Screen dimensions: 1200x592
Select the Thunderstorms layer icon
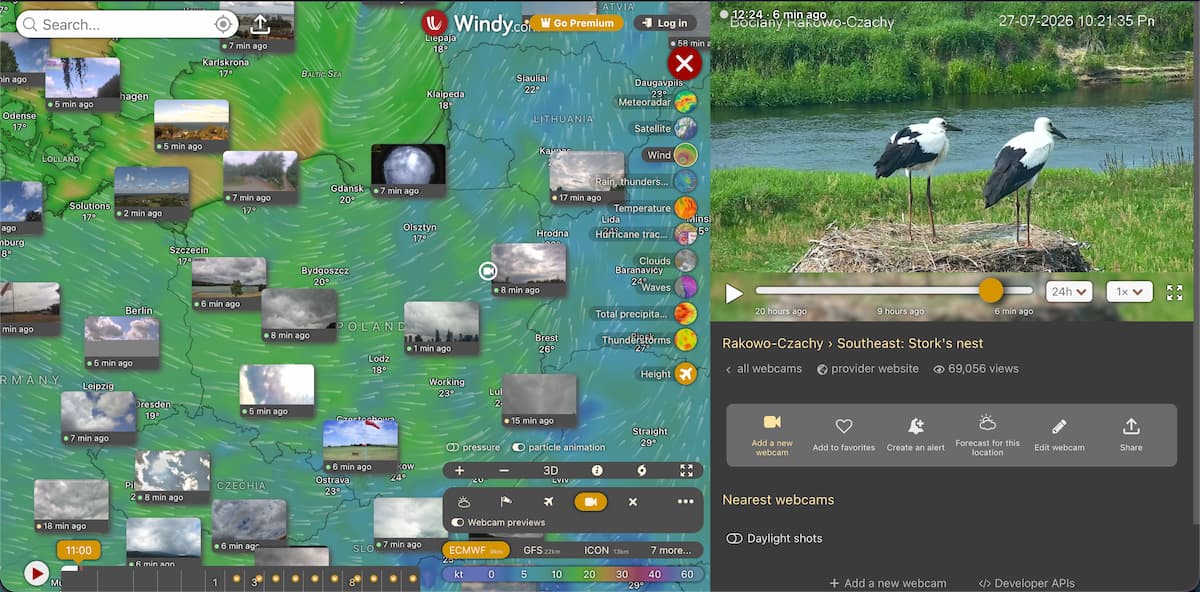685,340
